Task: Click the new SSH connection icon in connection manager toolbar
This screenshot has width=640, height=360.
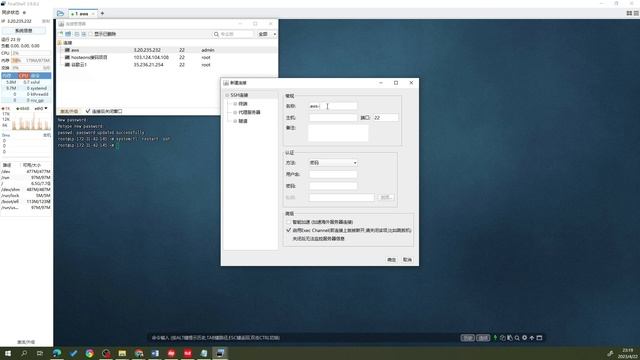Action: tap(61, 34)
